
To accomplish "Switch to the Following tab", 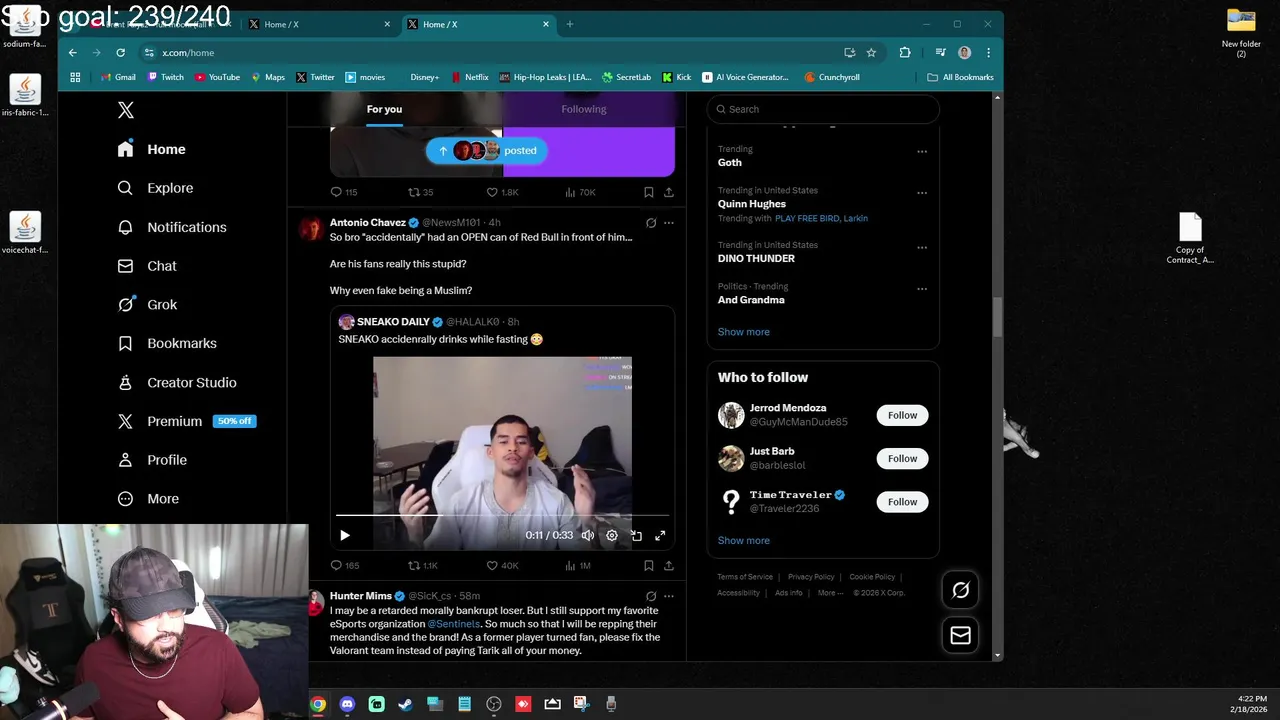I will click(583, 109).
